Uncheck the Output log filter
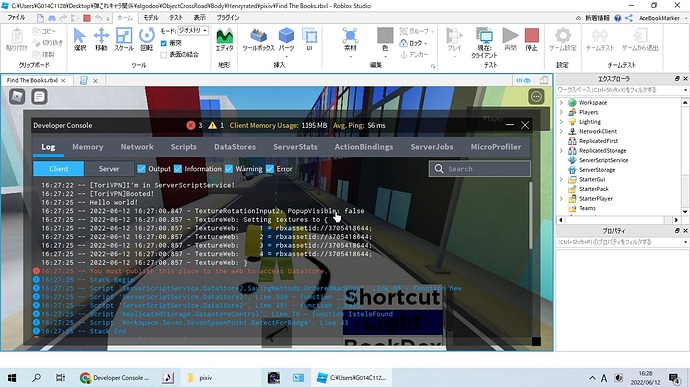Viewport: 690px width, 387px height. pyautogui.click(x=141, y=169)
